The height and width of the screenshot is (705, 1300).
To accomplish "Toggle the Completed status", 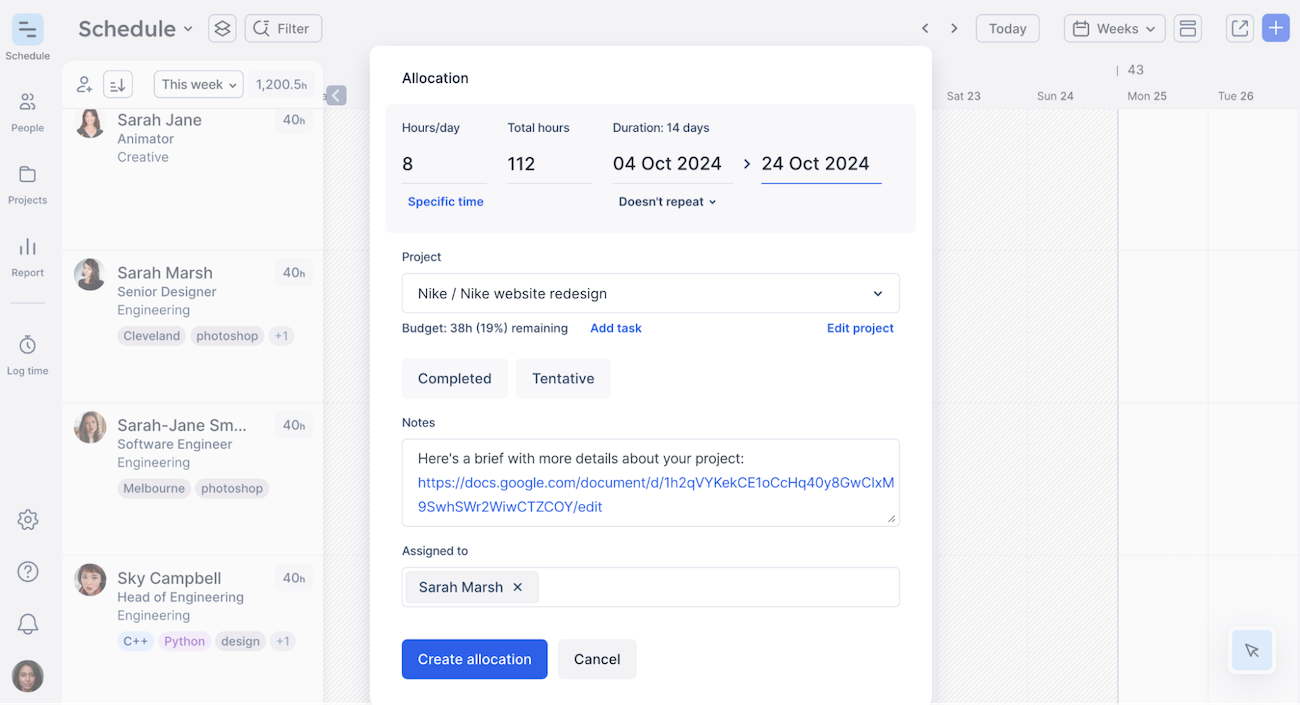I will pos(454,378).
